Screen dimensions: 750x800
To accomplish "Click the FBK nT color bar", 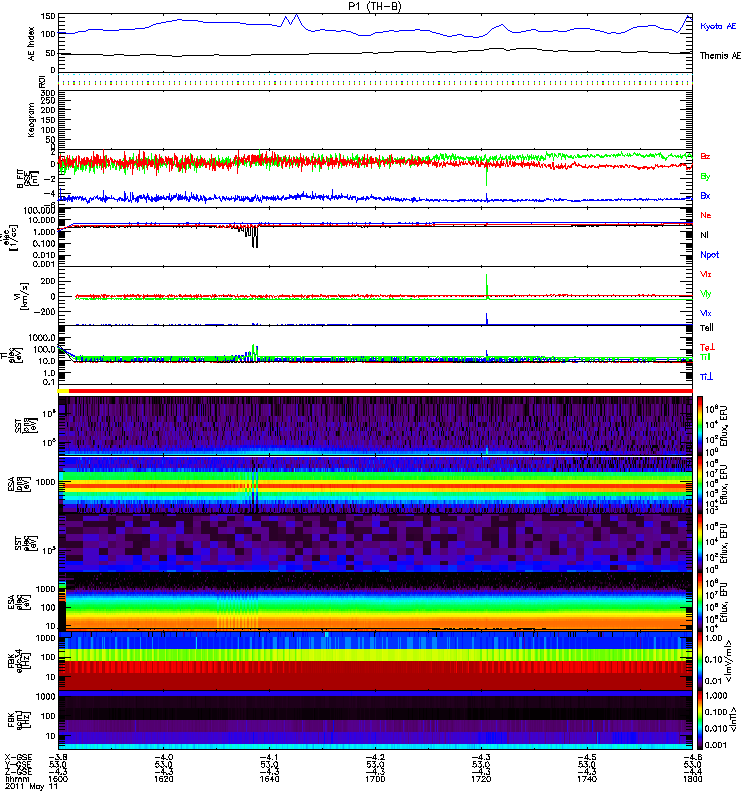I will 700,720.
